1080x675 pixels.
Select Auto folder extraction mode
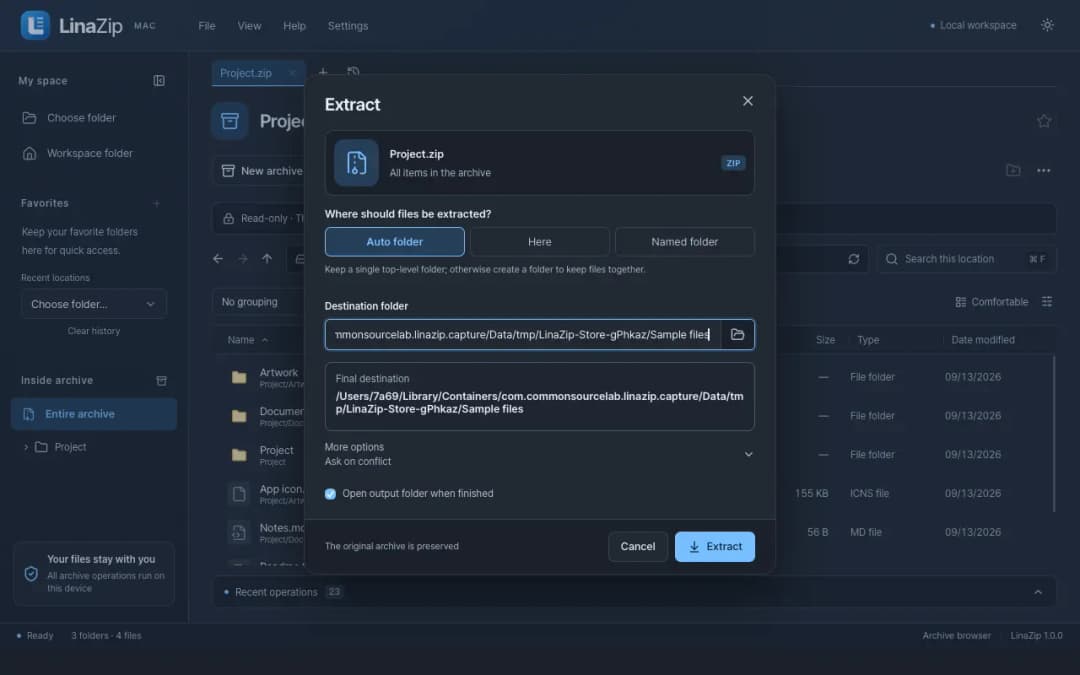coord(395,242)
